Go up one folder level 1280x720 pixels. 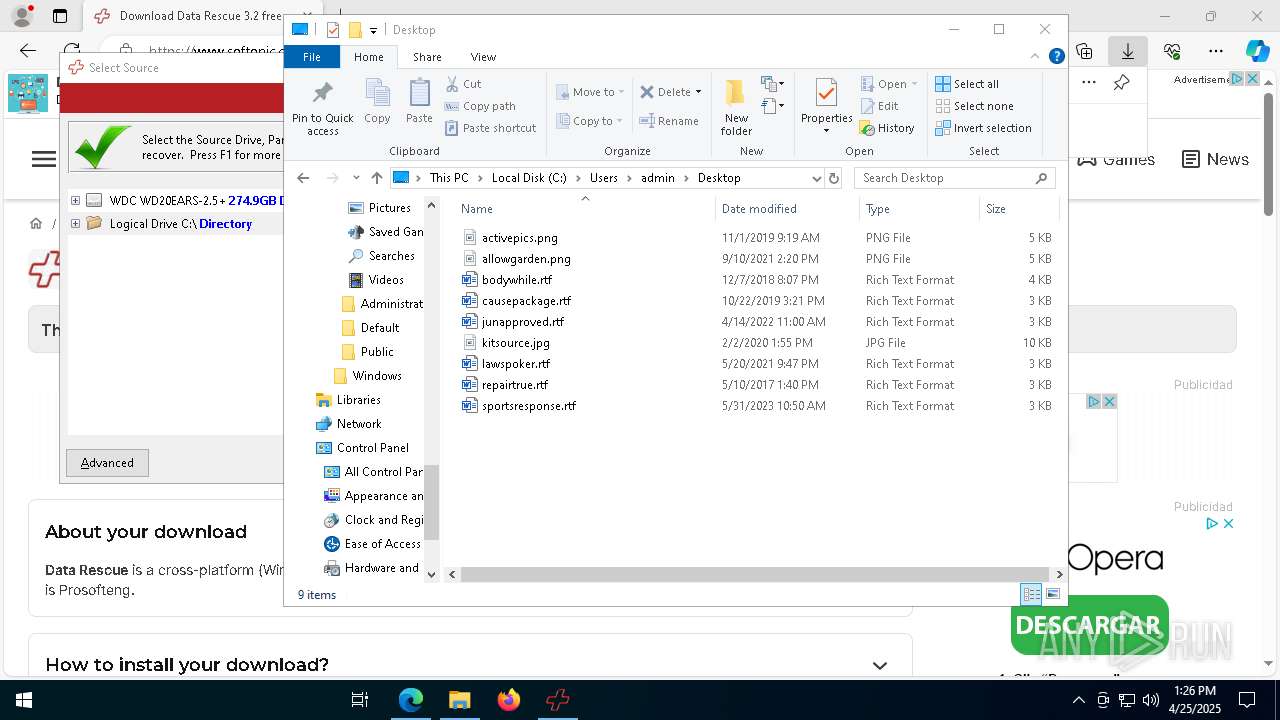[x=376, y=178]
